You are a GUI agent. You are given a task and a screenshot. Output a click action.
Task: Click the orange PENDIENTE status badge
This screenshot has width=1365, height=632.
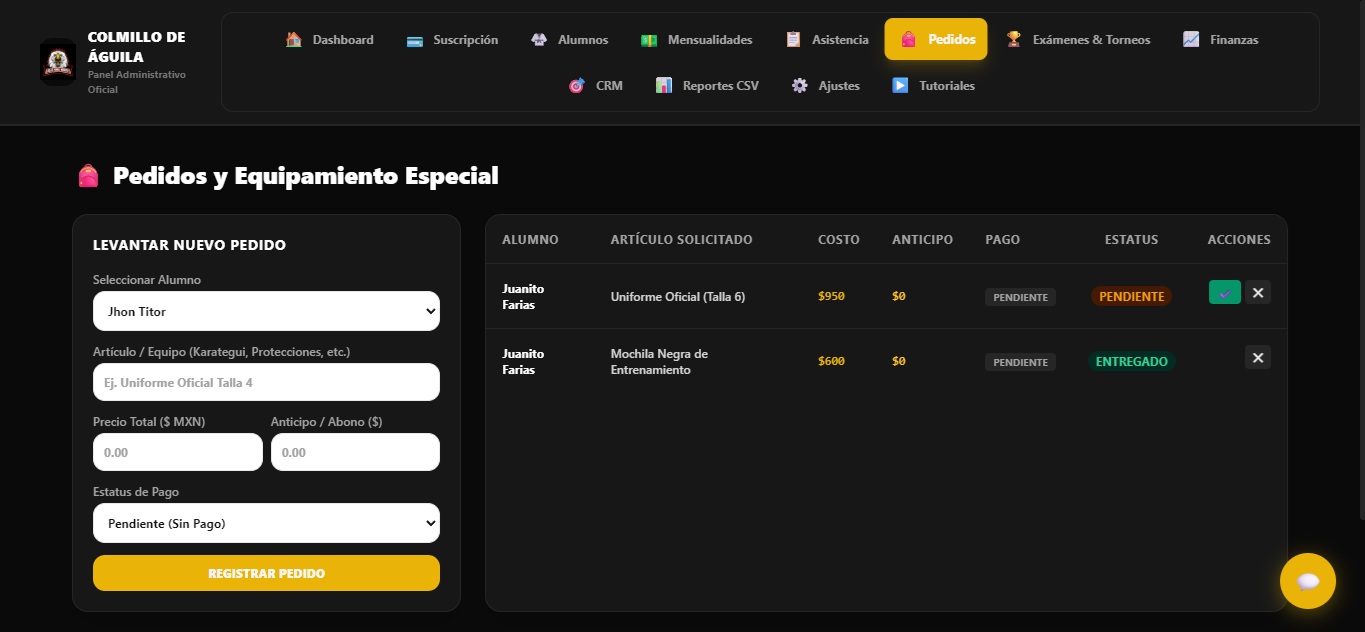pos(1132,296)
